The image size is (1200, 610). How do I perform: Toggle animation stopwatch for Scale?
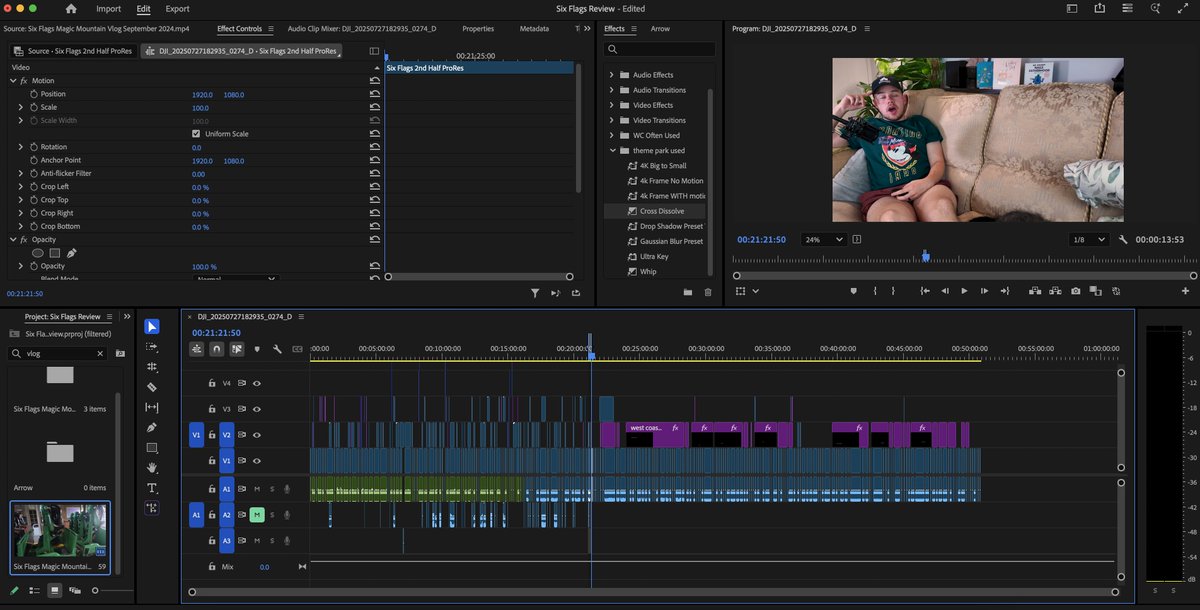(x=33, y=107)
